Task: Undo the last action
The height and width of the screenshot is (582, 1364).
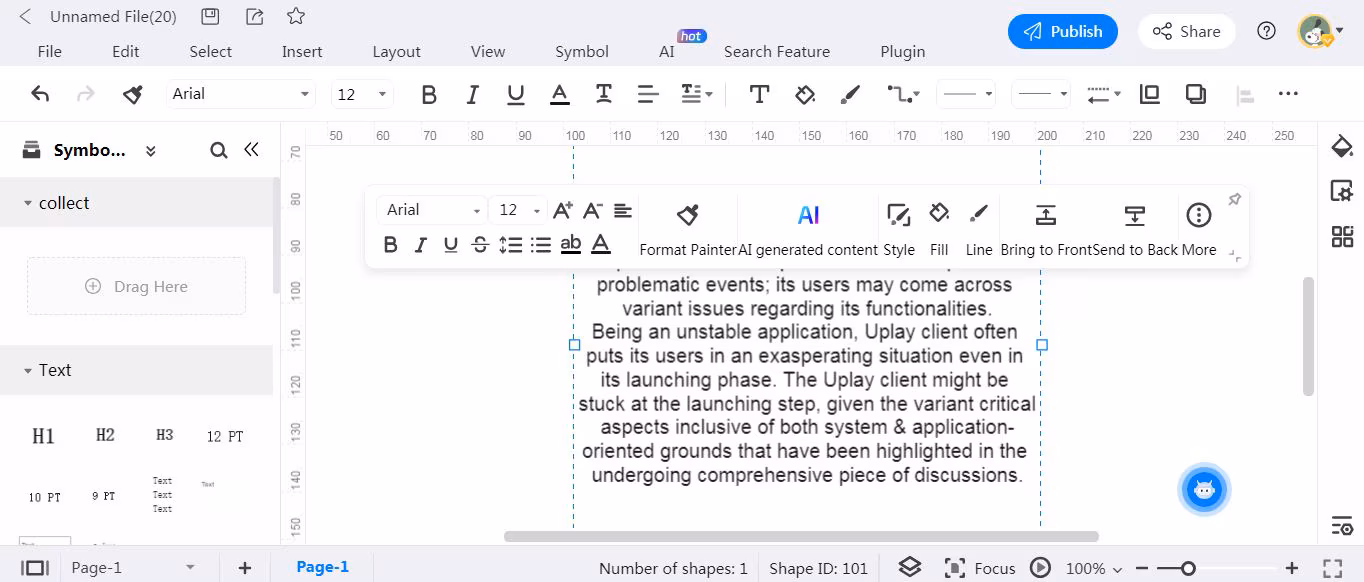Action: point(40,94)
